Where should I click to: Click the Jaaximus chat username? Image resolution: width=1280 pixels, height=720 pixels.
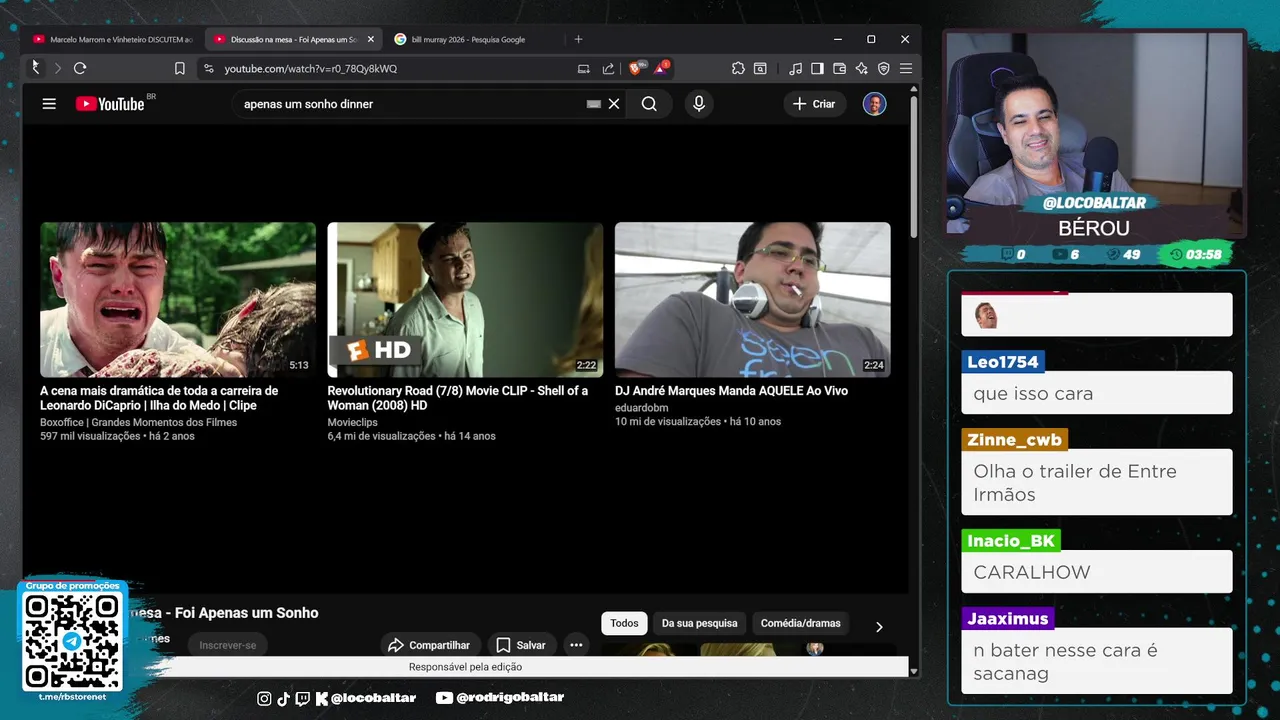[1007, 618]
